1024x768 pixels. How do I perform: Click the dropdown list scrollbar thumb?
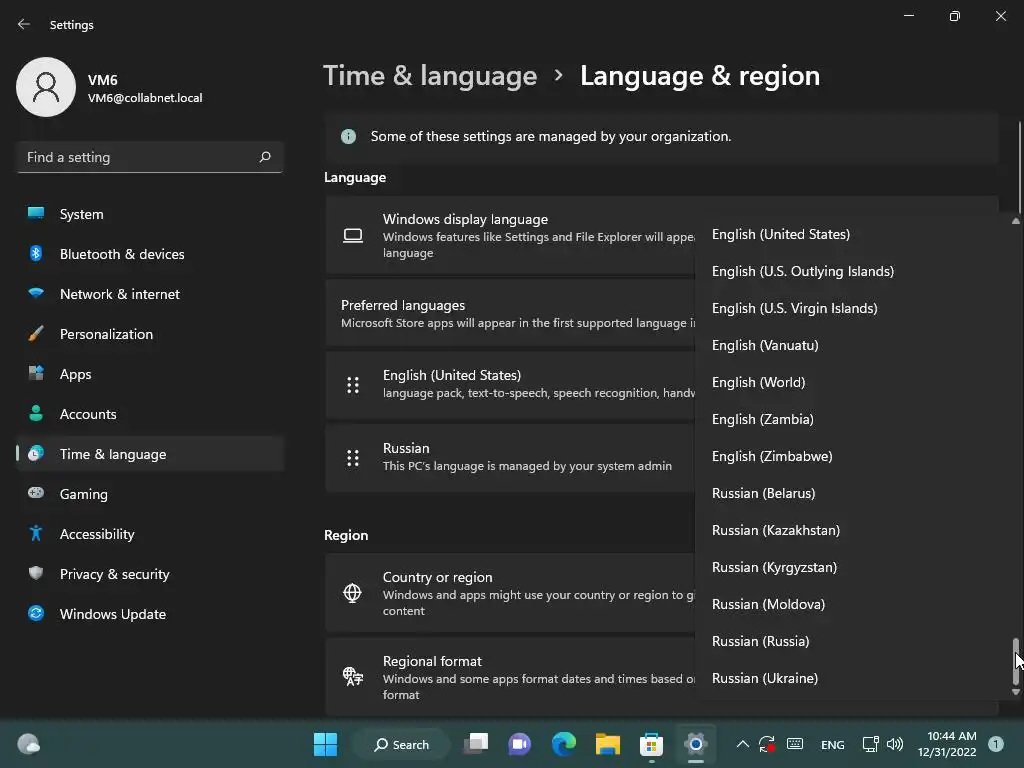[x=1016, y=661]
